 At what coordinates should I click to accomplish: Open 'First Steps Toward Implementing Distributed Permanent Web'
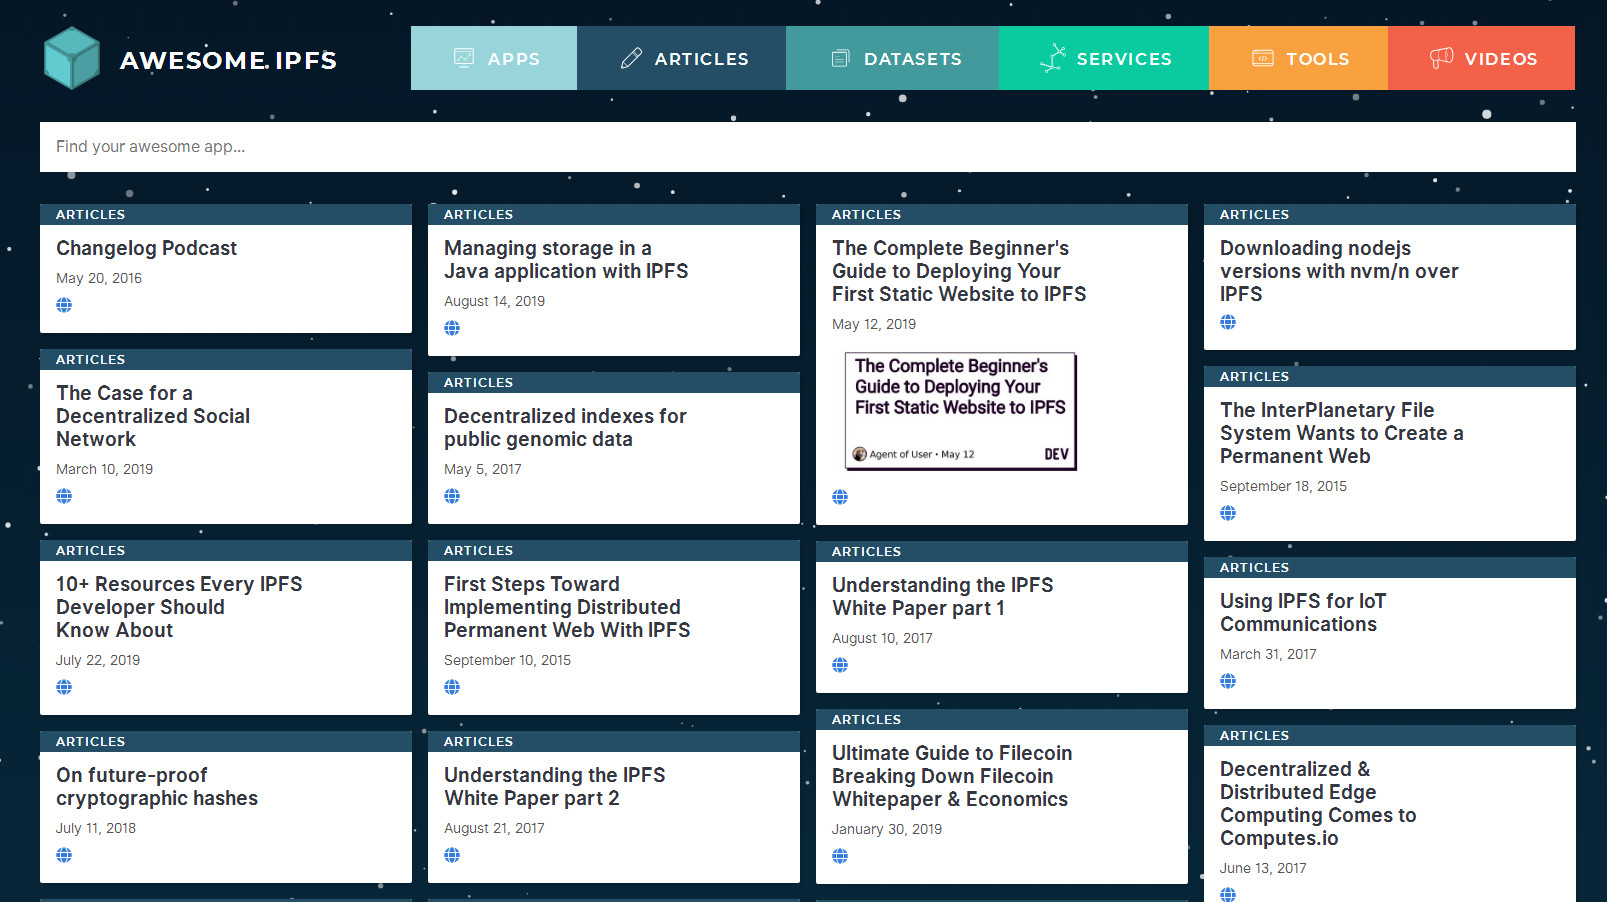[x=567, y=607]
